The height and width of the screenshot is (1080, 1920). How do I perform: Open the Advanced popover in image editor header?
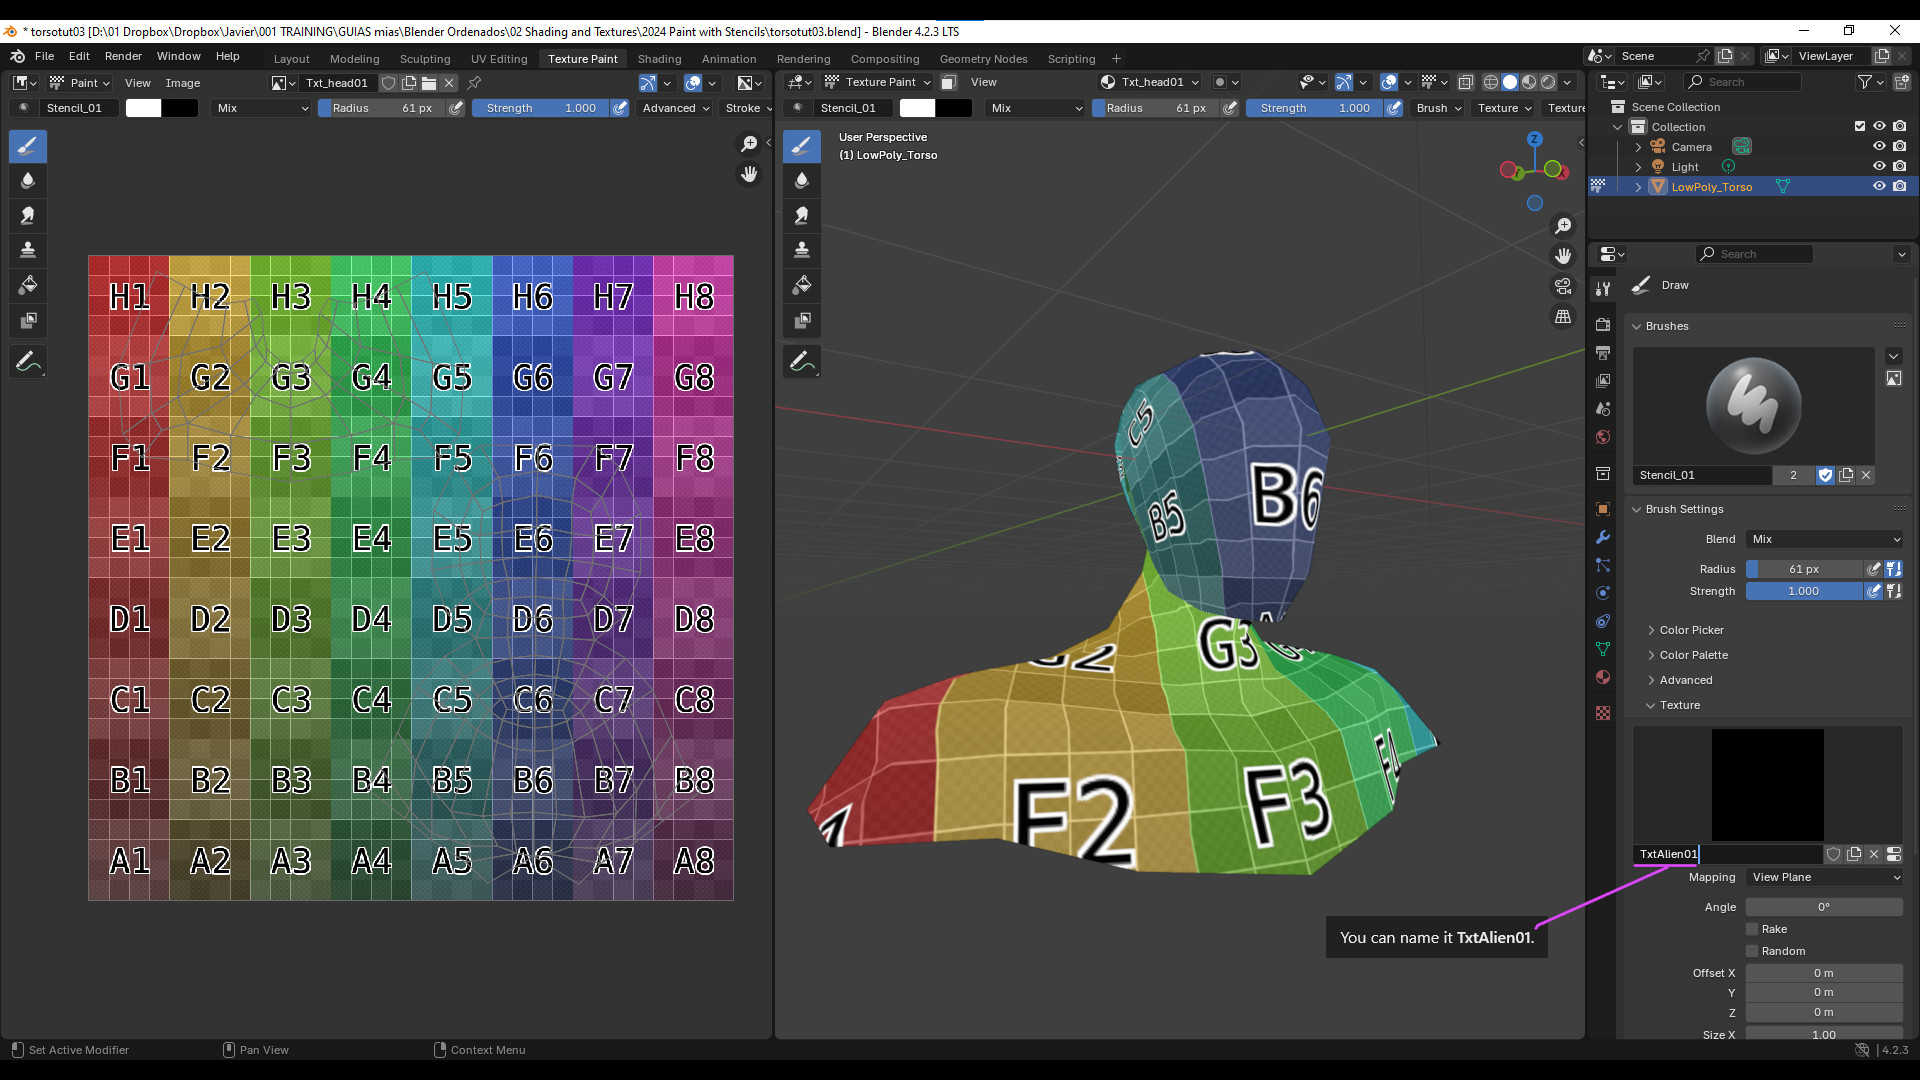(675, 108)
